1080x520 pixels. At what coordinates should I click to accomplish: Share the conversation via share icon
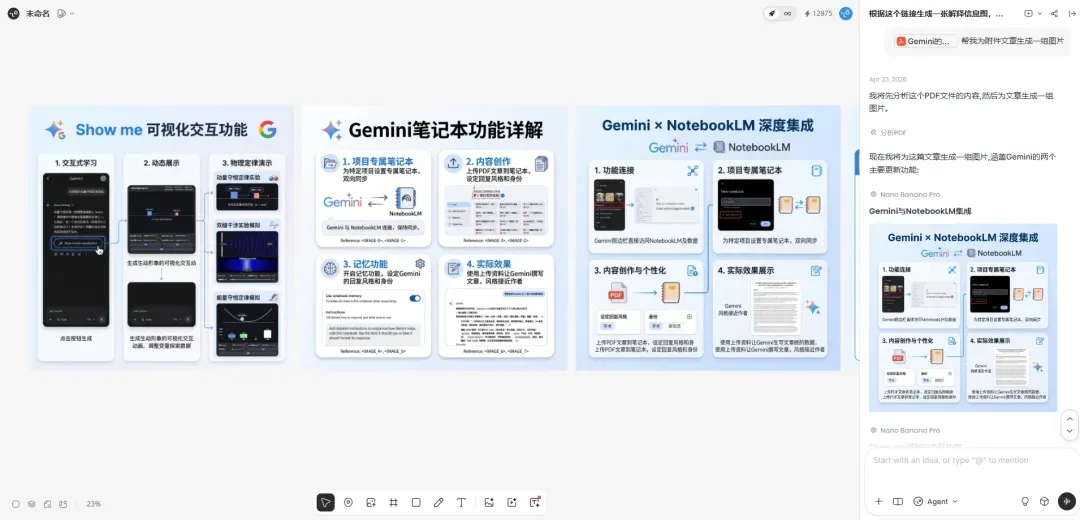pyautogui.click(x=1055, y=13)
